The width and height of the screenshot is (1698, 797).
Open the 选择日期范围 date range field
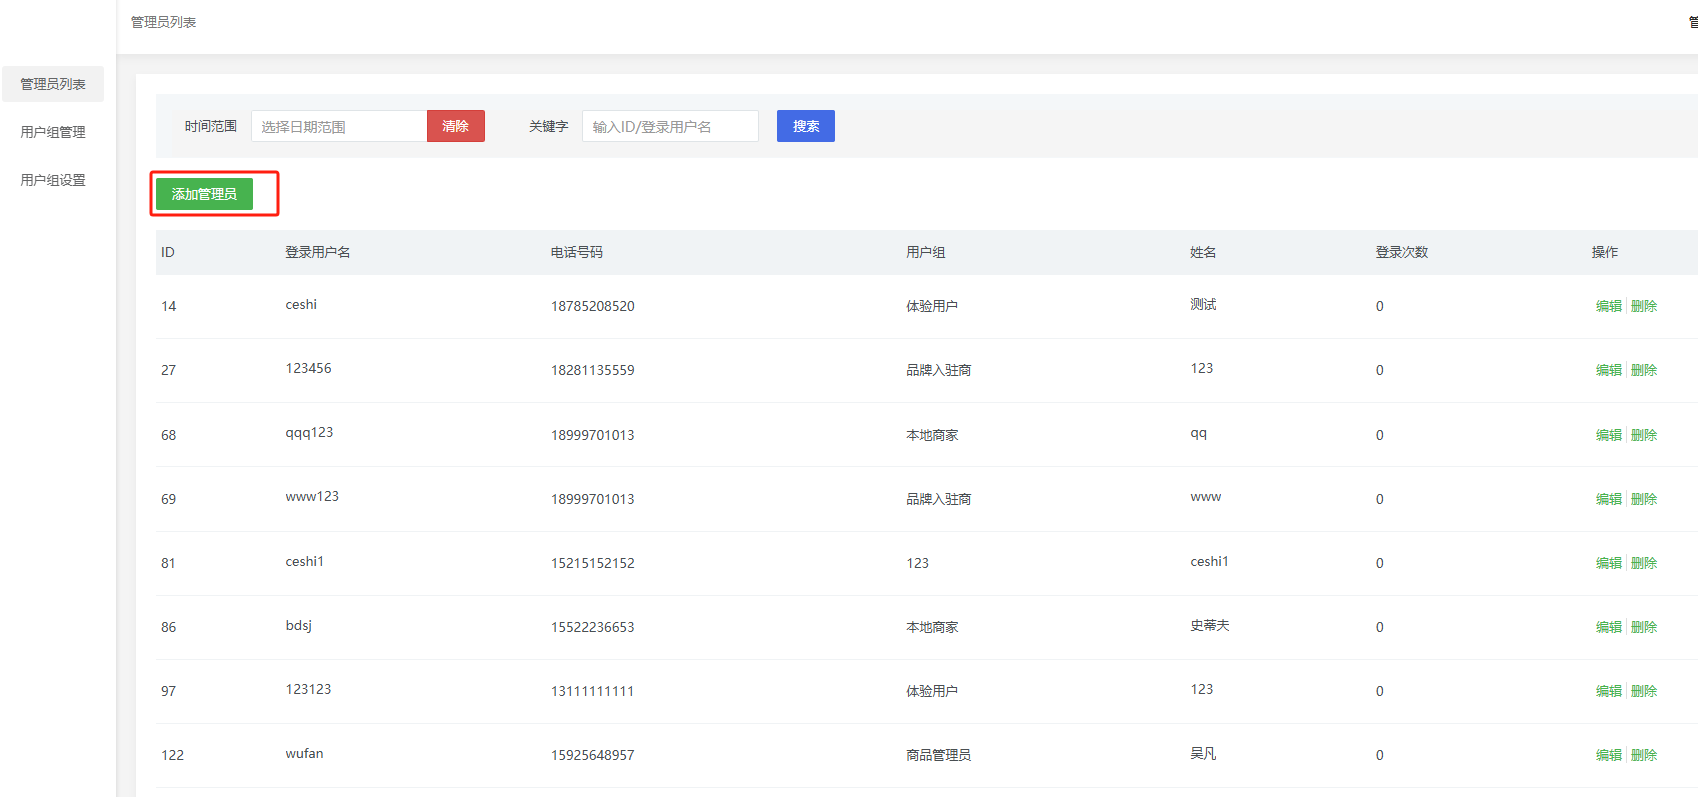338,126
